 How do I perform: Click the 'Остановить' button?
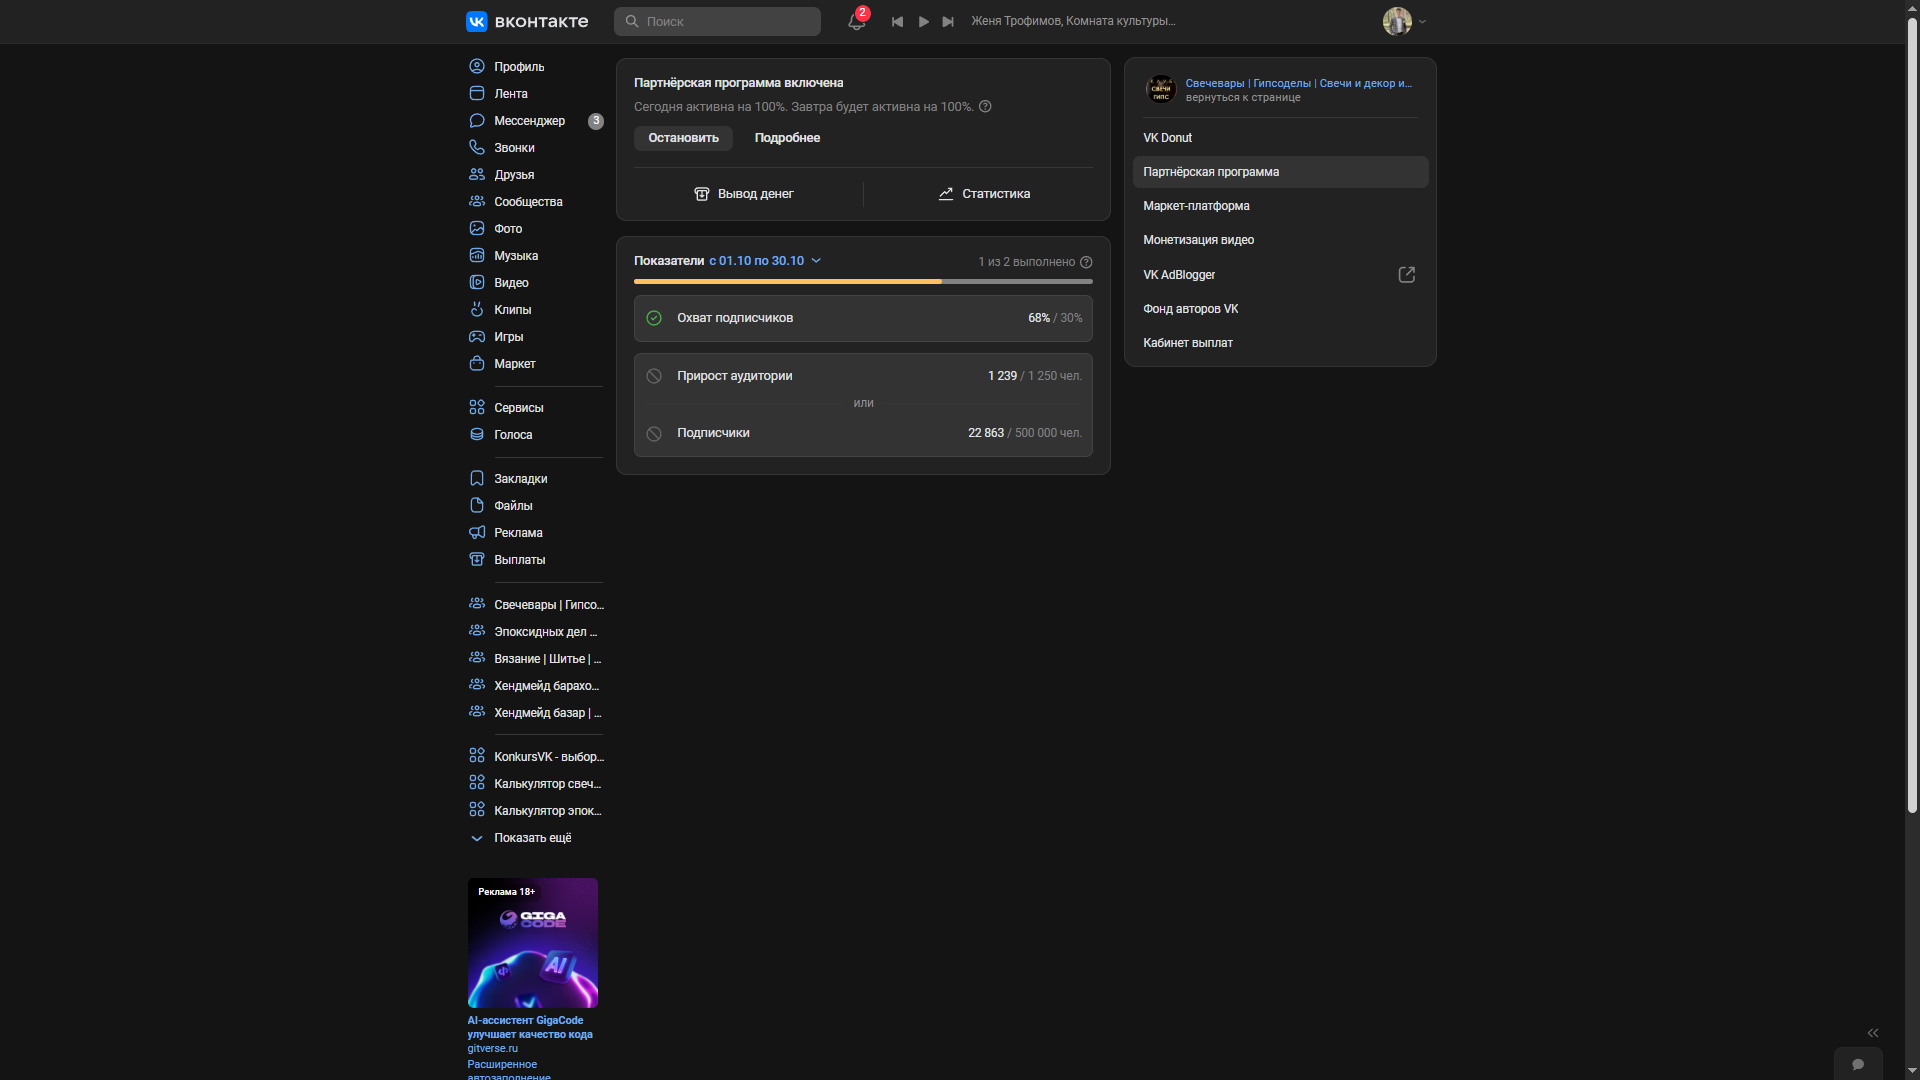(x=683, y=138)
